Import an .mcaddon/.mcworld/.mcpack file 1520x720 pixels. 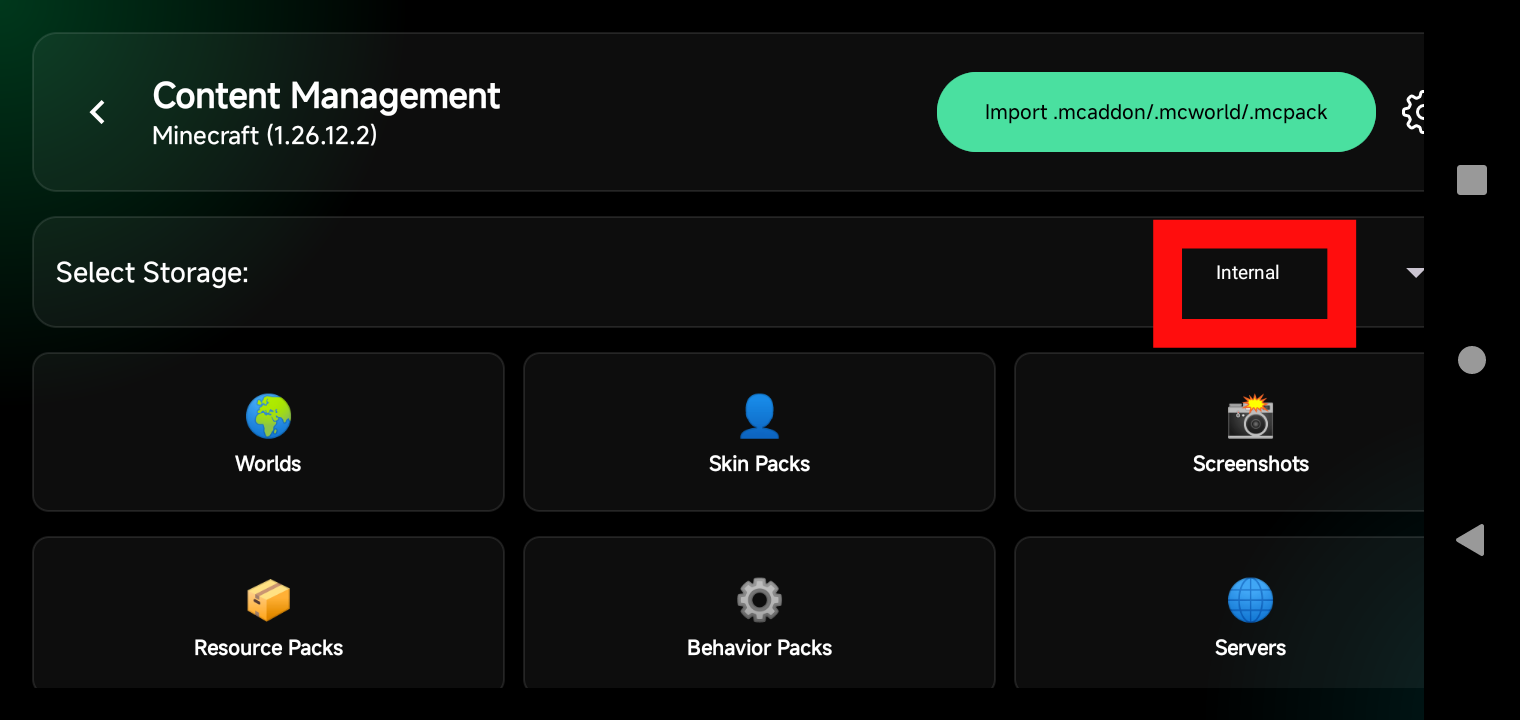point(1155,112)
